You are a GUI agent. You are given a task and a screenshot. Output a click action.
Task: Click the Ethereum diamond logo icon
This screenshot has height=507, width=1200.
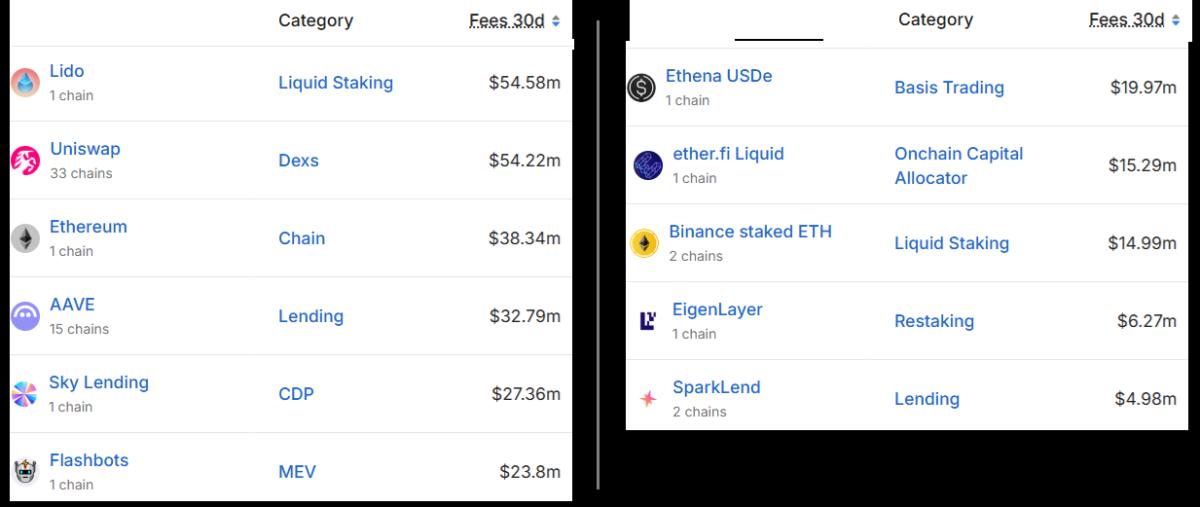coord(25,238)
